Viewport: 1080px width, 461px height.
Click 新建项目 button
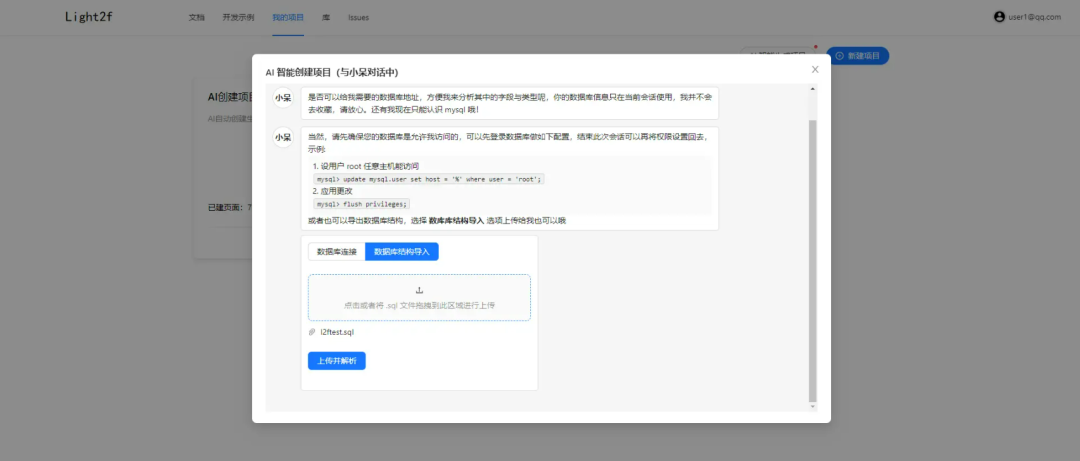pos(858,56)
